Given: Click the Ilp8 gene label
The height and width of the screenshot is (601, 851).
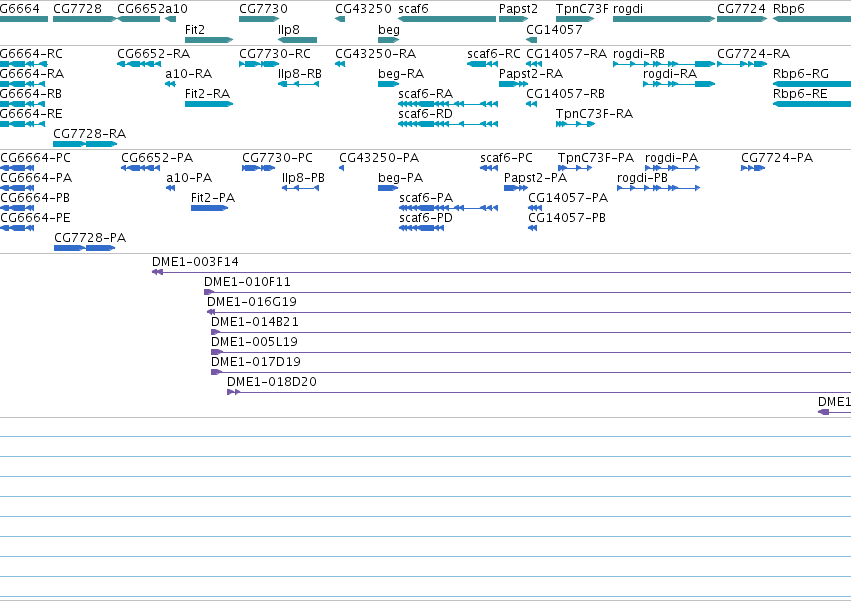Looking at the screenshot, I should [x=289, y=29].
